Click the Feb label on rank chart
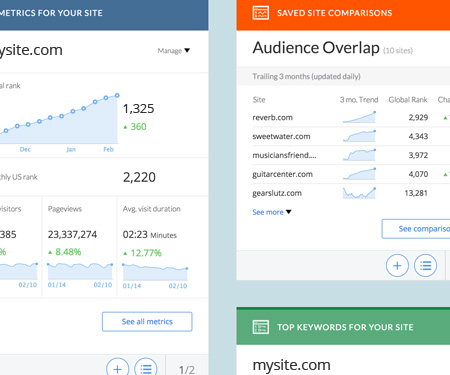The image size is (450, 375). pos(108,149)
